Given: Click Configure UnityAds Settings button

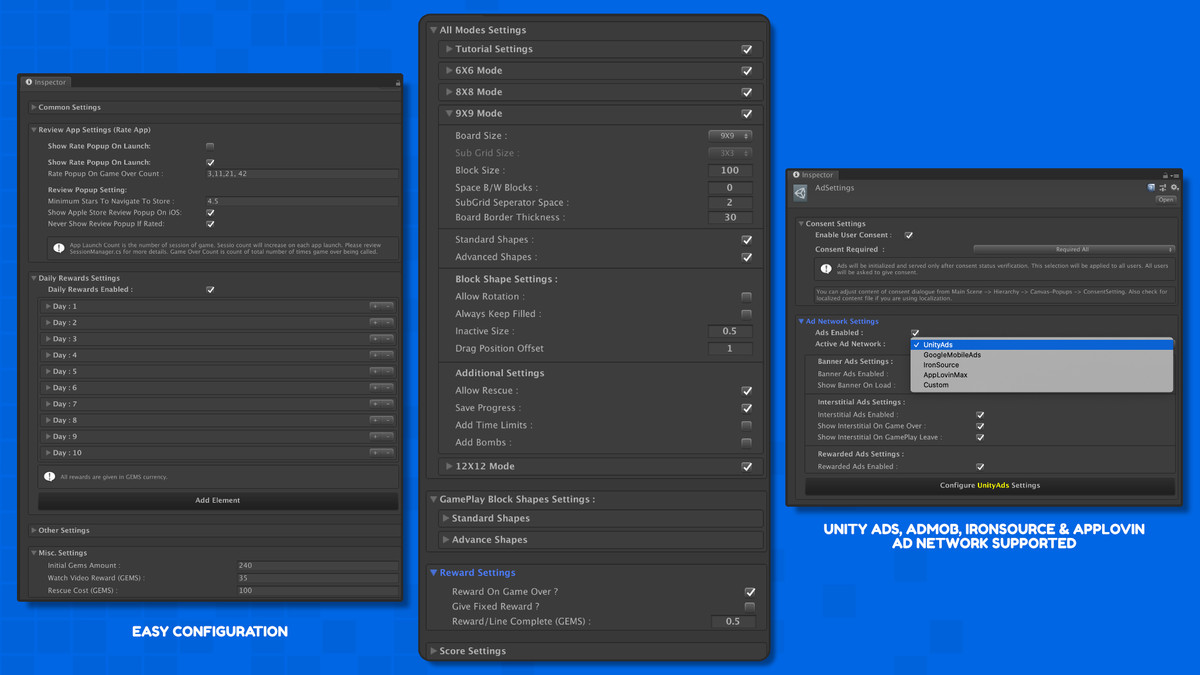Looking at the screenshot, I should point(990,485).
